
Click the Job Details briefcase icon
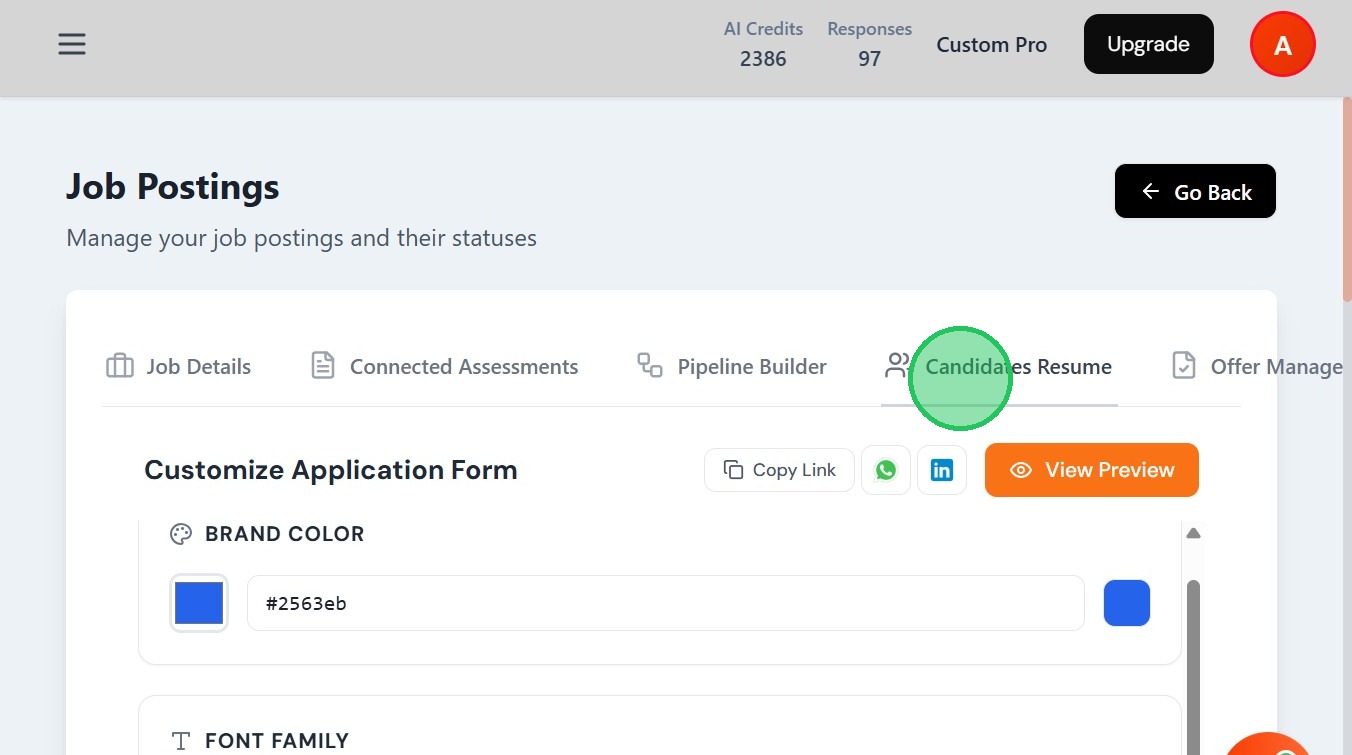point(120,366)
